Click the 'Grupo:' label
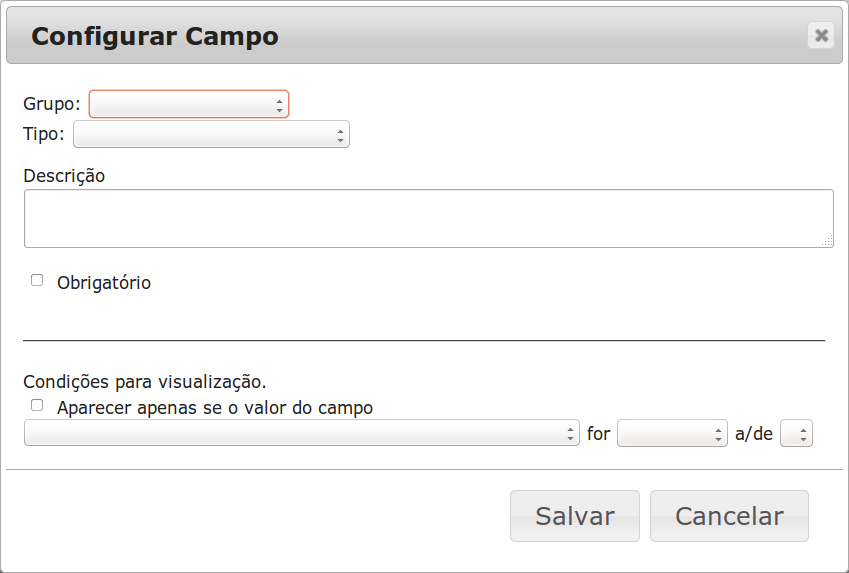 coord(51,104)
